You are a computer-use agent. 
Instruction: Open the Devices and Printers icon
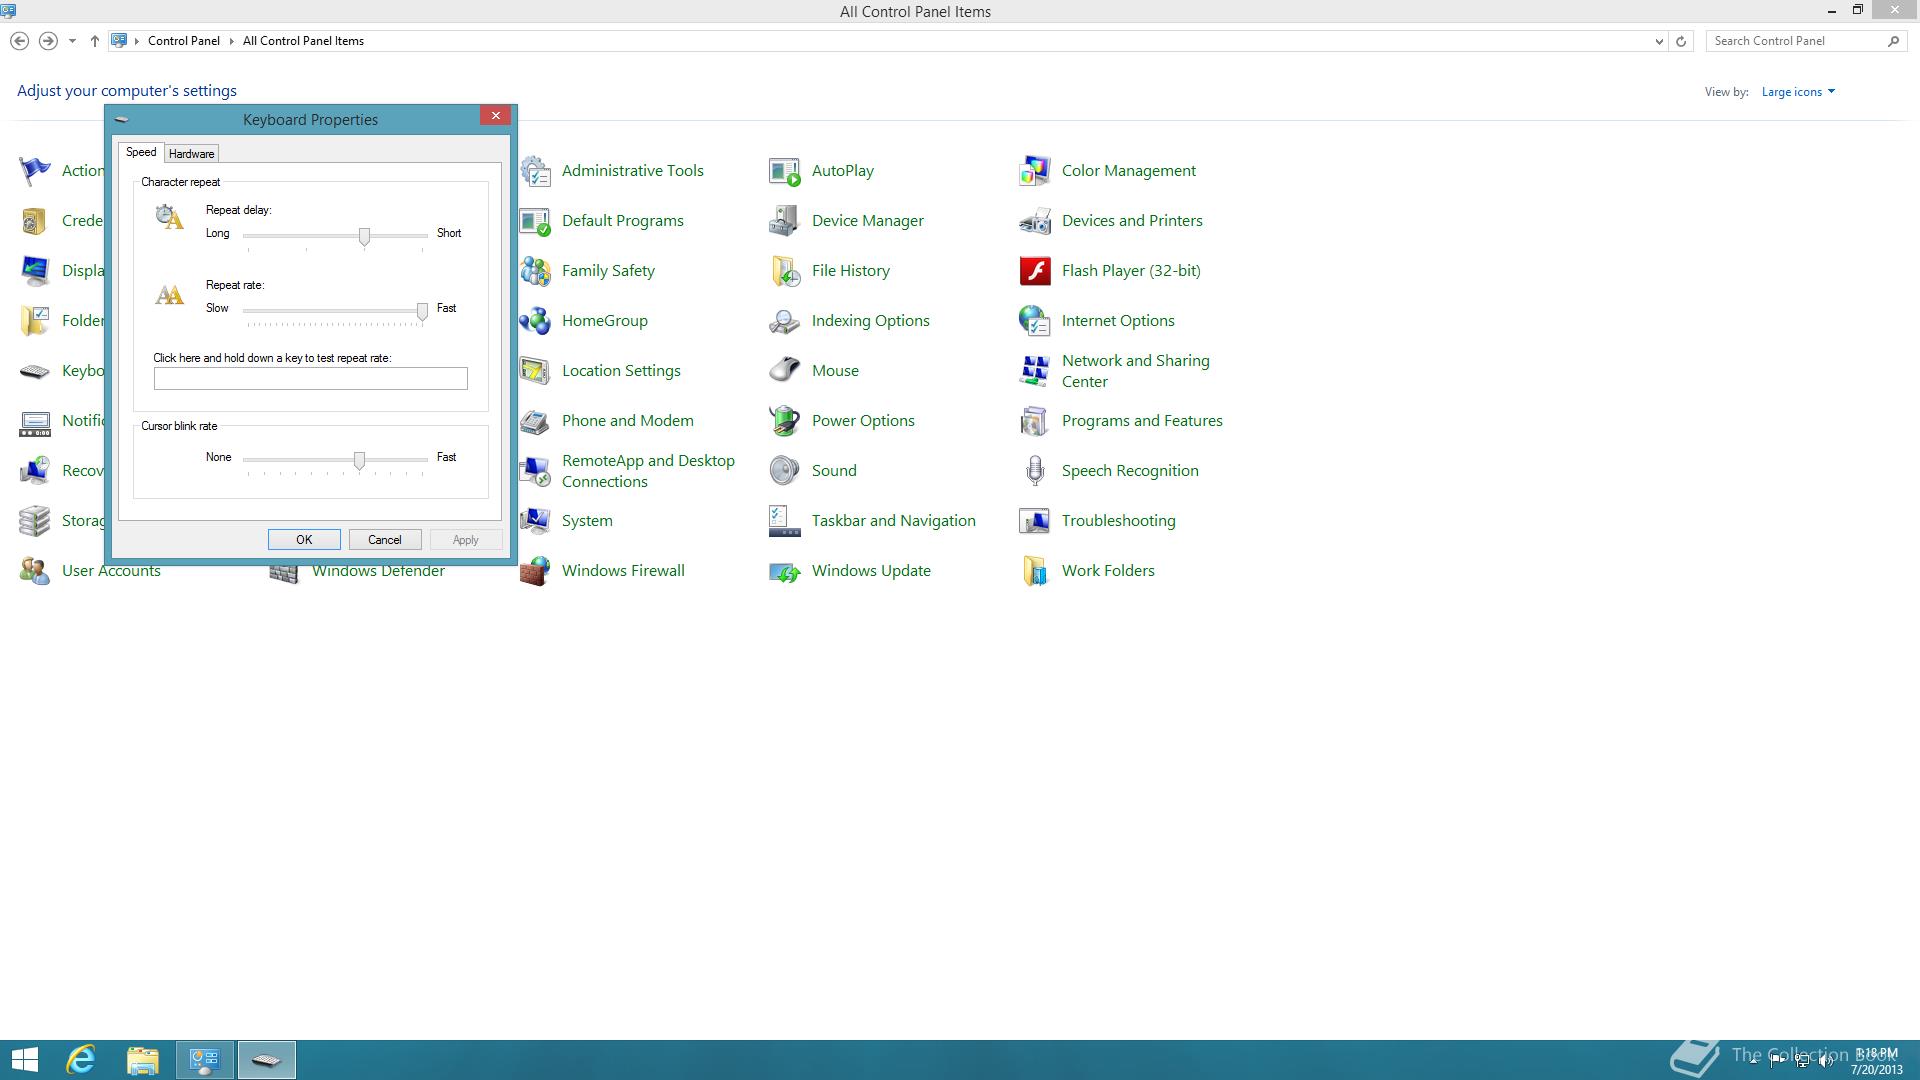pyautogui.click(x=1035, y=221)
